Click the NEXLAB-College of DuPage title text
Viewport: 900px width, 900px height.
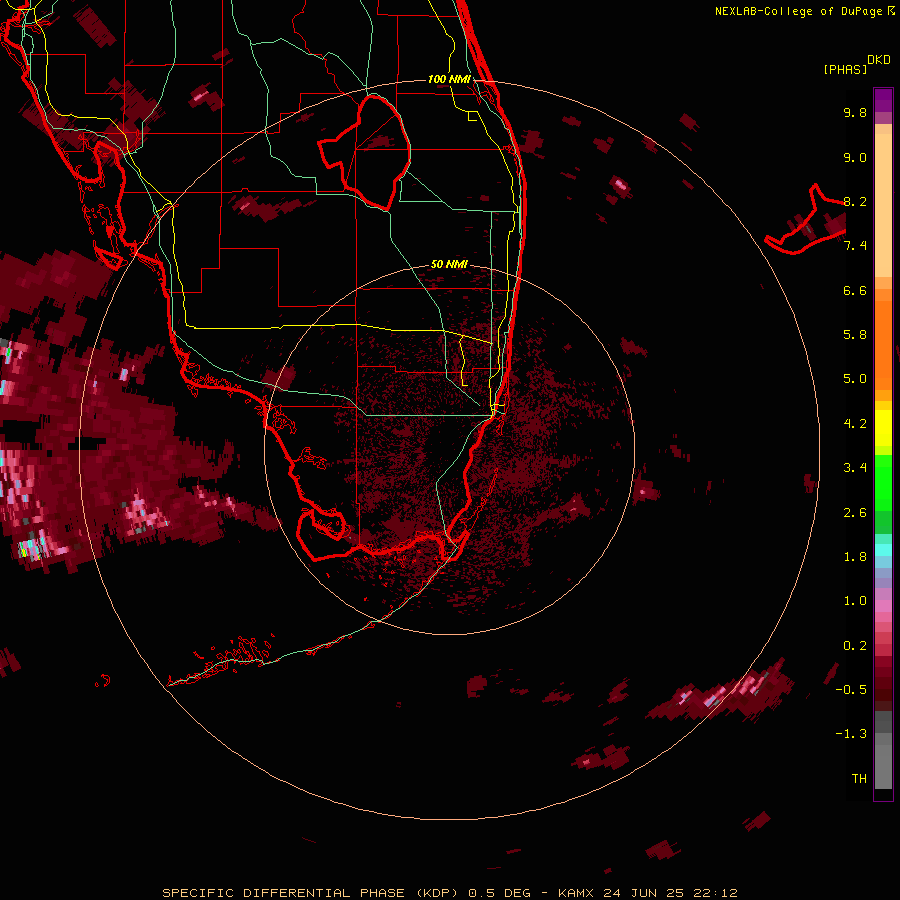tap(799, 11)
